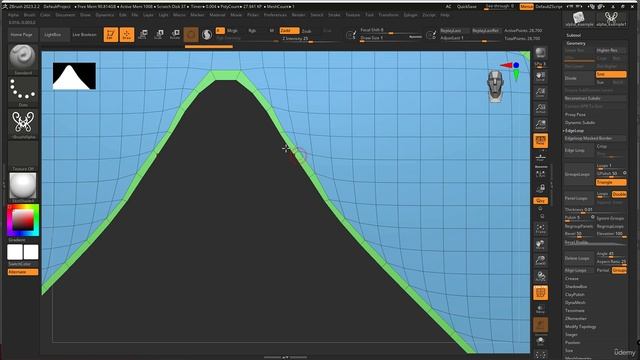Click Edgeloop Masked Border button
640x360 pixels.
(x=595, y=138)
